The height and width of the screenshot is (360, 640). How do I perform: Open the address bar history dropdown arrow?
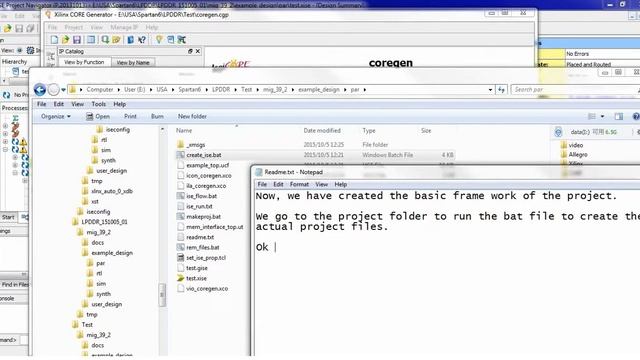coord(490,89)
